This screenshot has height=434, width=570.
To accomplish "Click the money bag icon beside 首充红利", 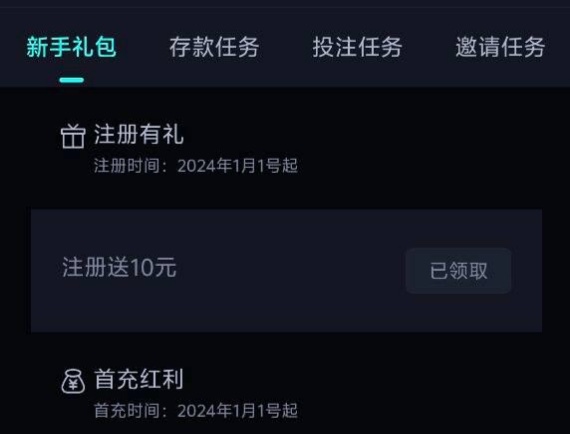I will 73,381.
